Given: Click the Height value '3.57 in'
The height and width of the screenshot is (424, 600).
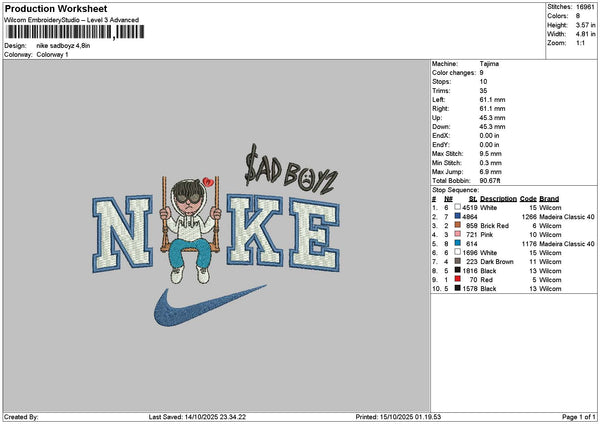Looking at the screenshot, I should coord(585,25).
